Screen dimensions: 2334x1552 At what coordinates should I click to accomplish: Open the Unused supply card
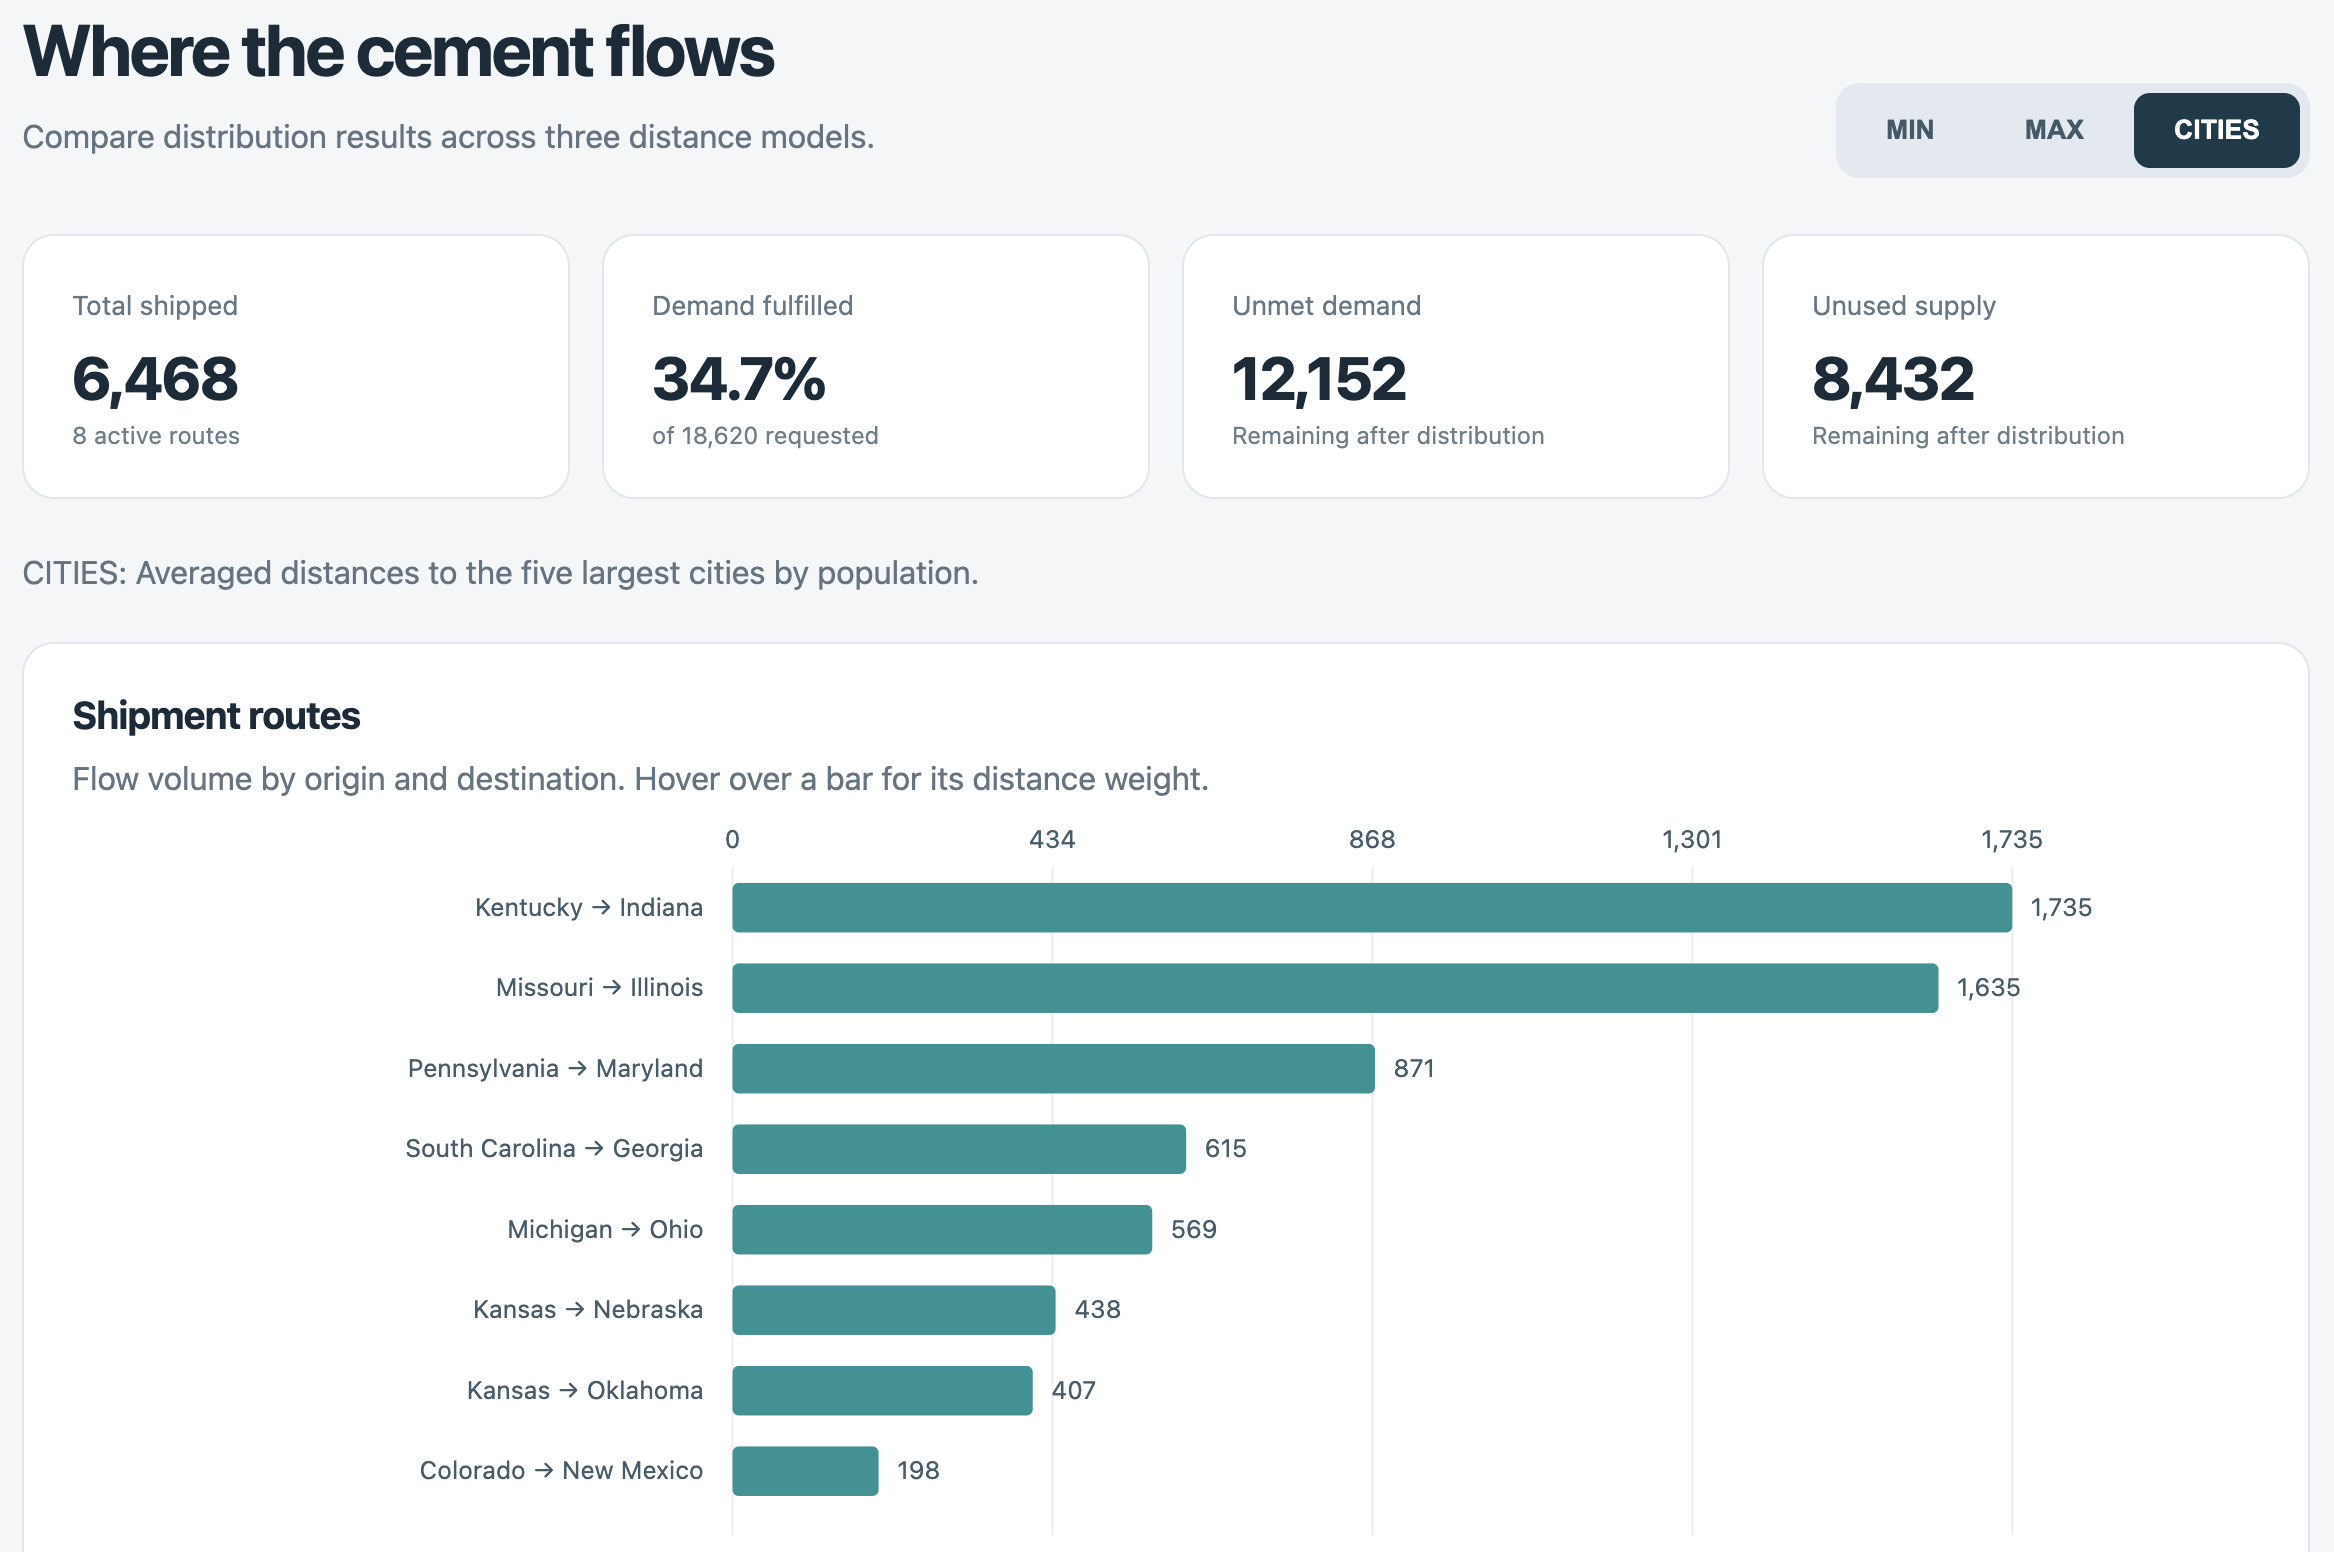click(x=2036, y=366)
